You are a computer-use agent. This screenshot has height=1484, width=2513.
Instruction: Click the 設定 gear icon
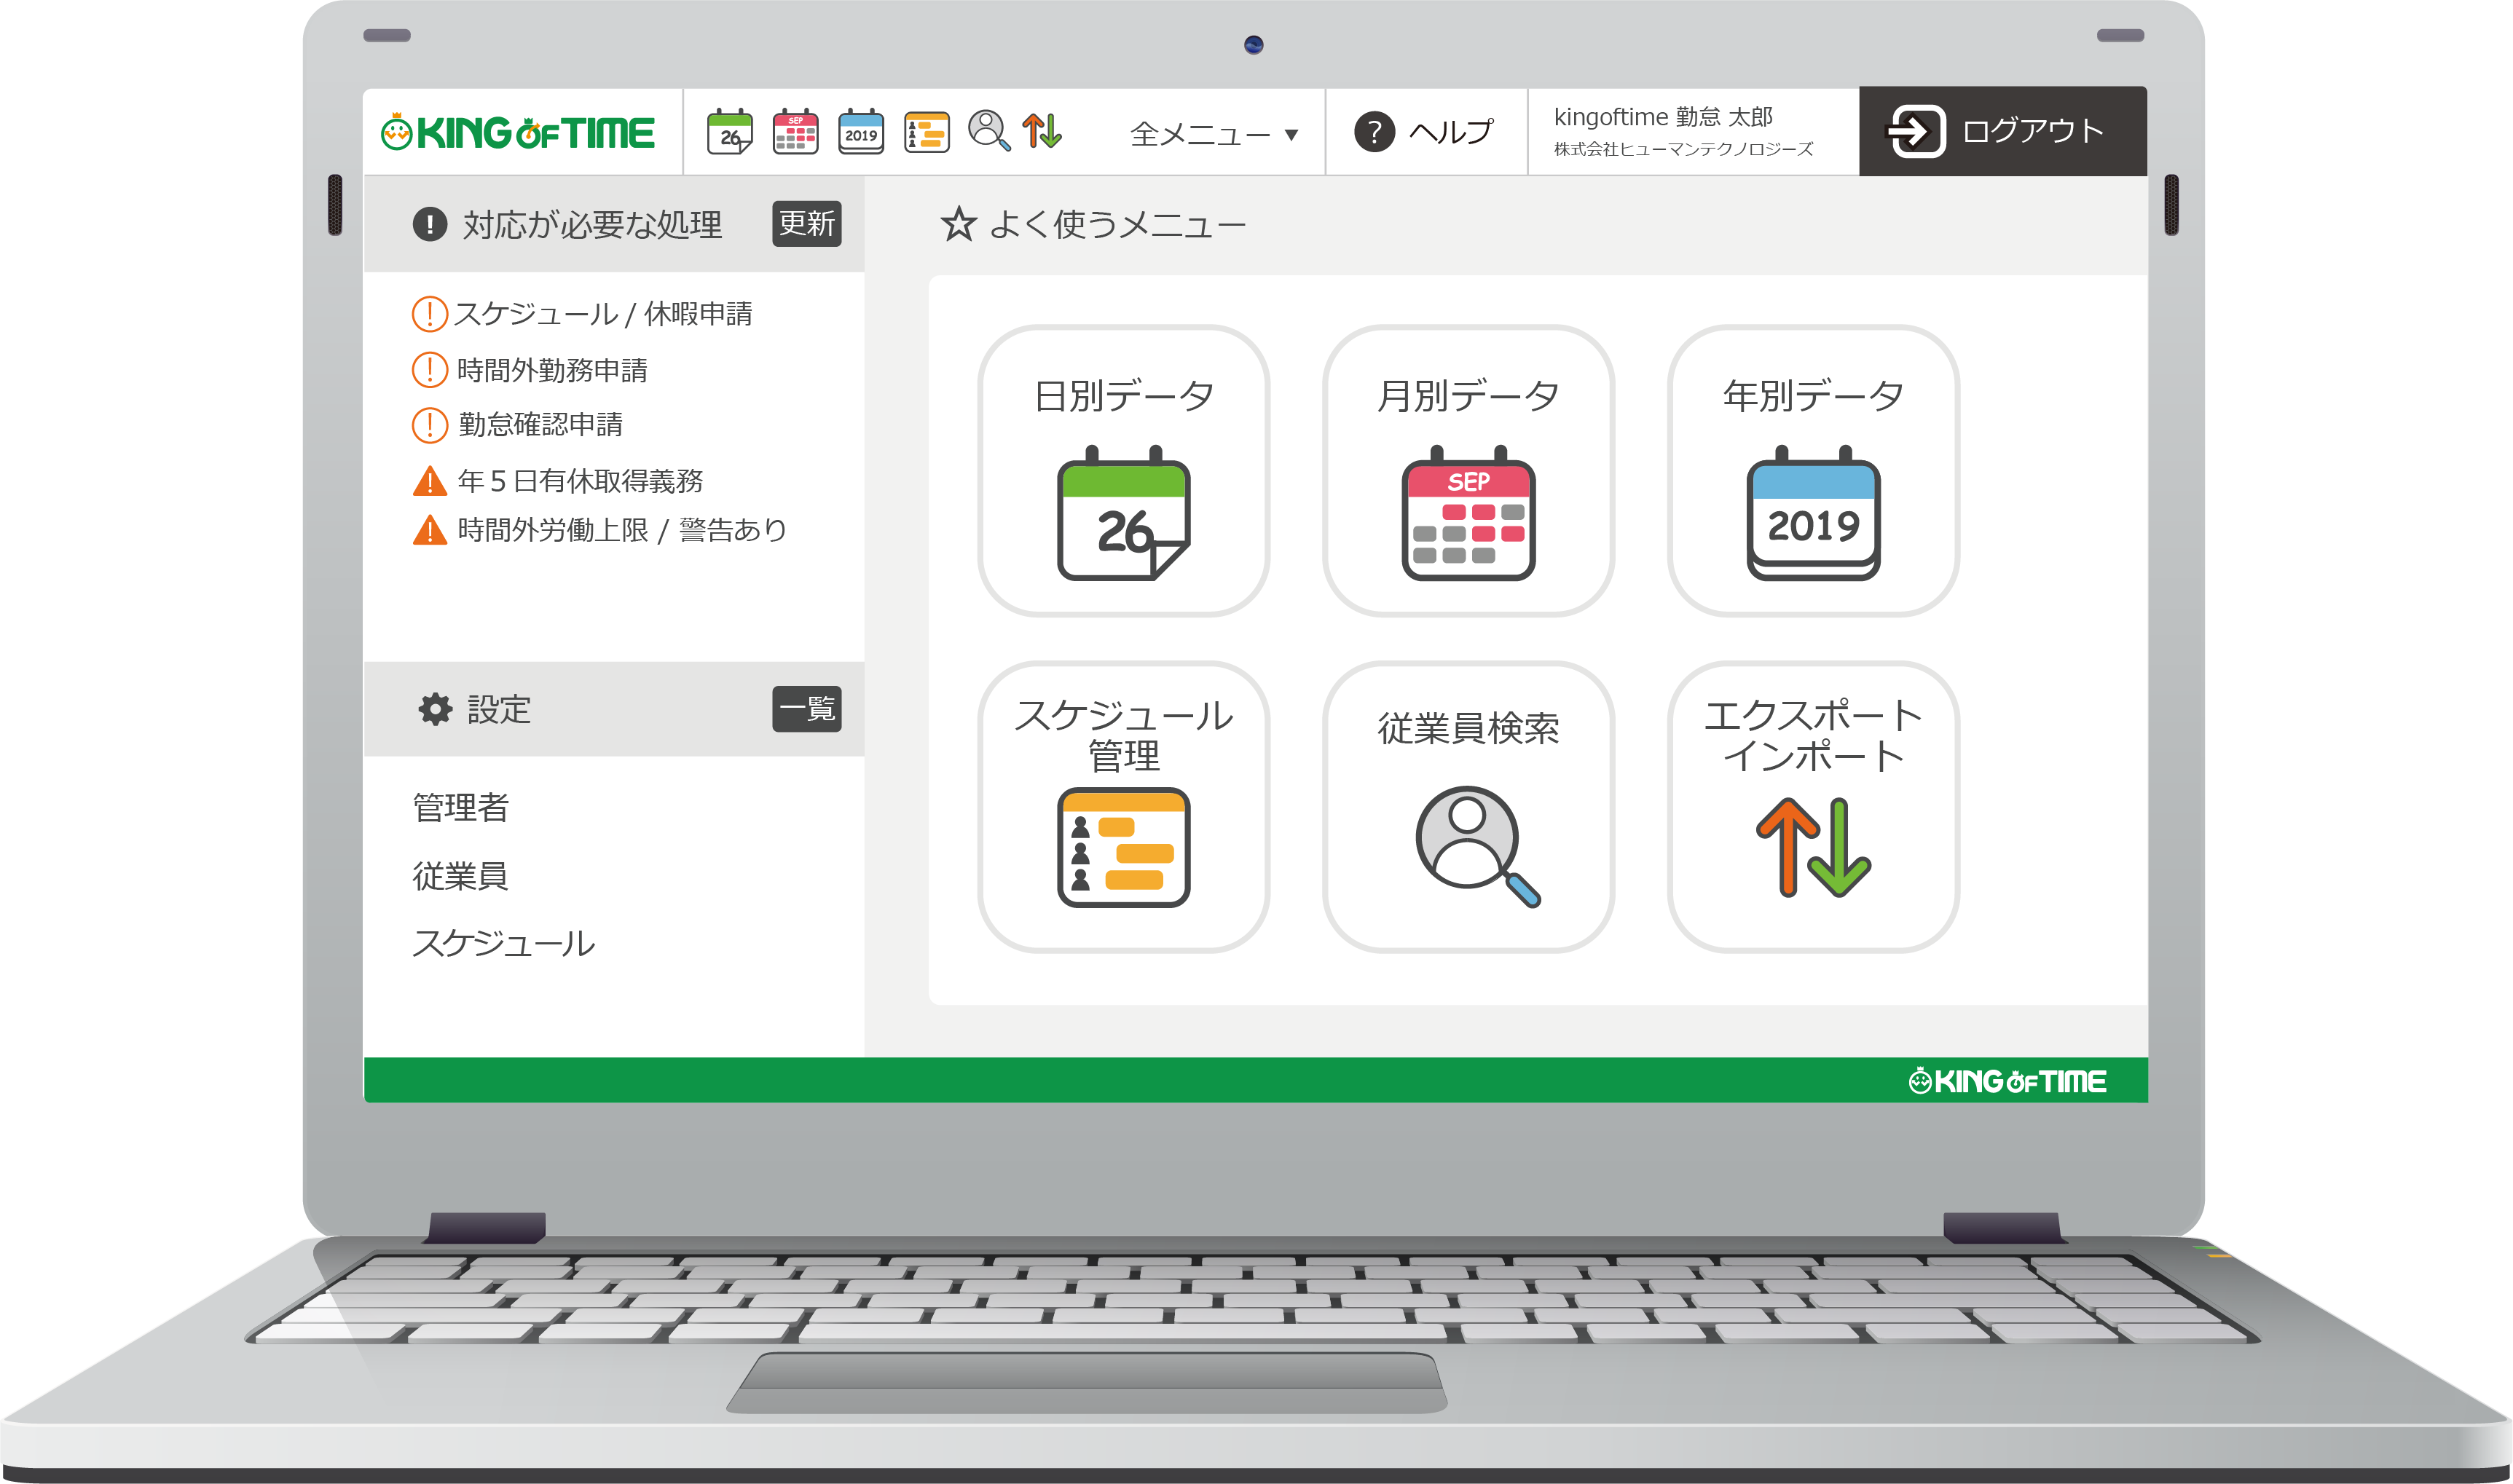point(435,709)
